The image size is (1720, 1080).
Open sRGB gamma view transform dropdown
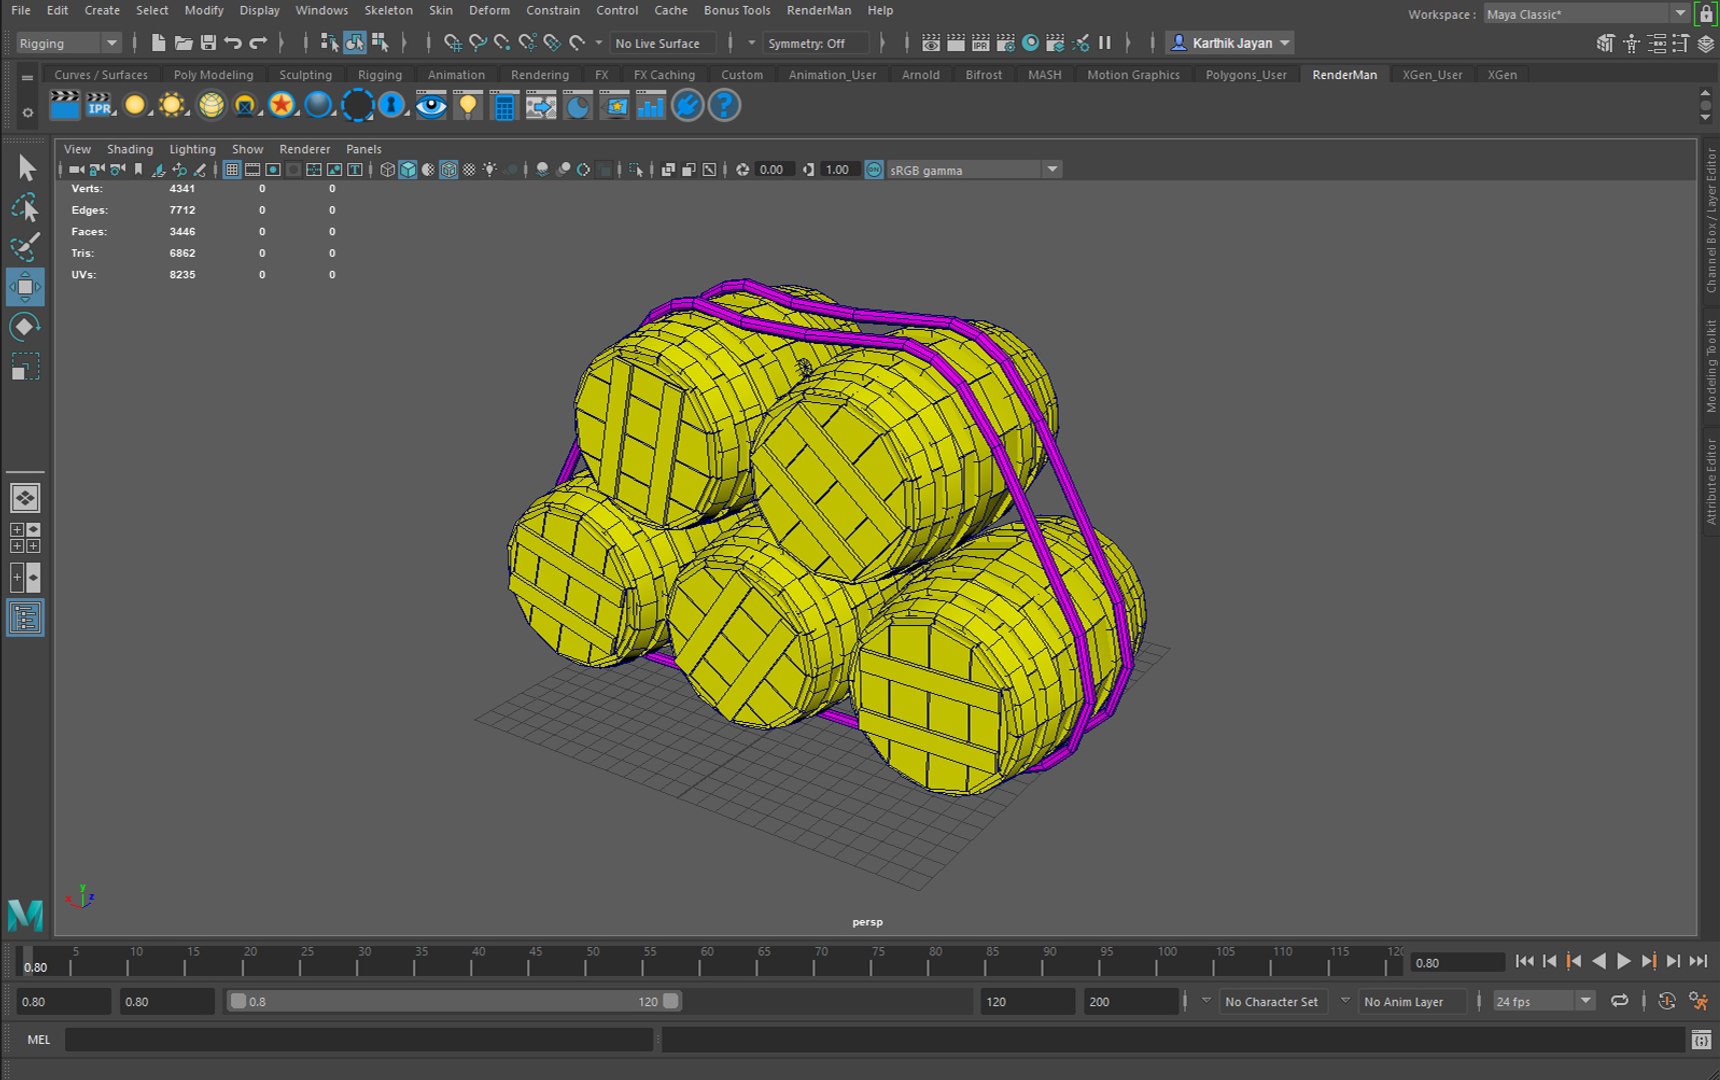coord(974,170)
